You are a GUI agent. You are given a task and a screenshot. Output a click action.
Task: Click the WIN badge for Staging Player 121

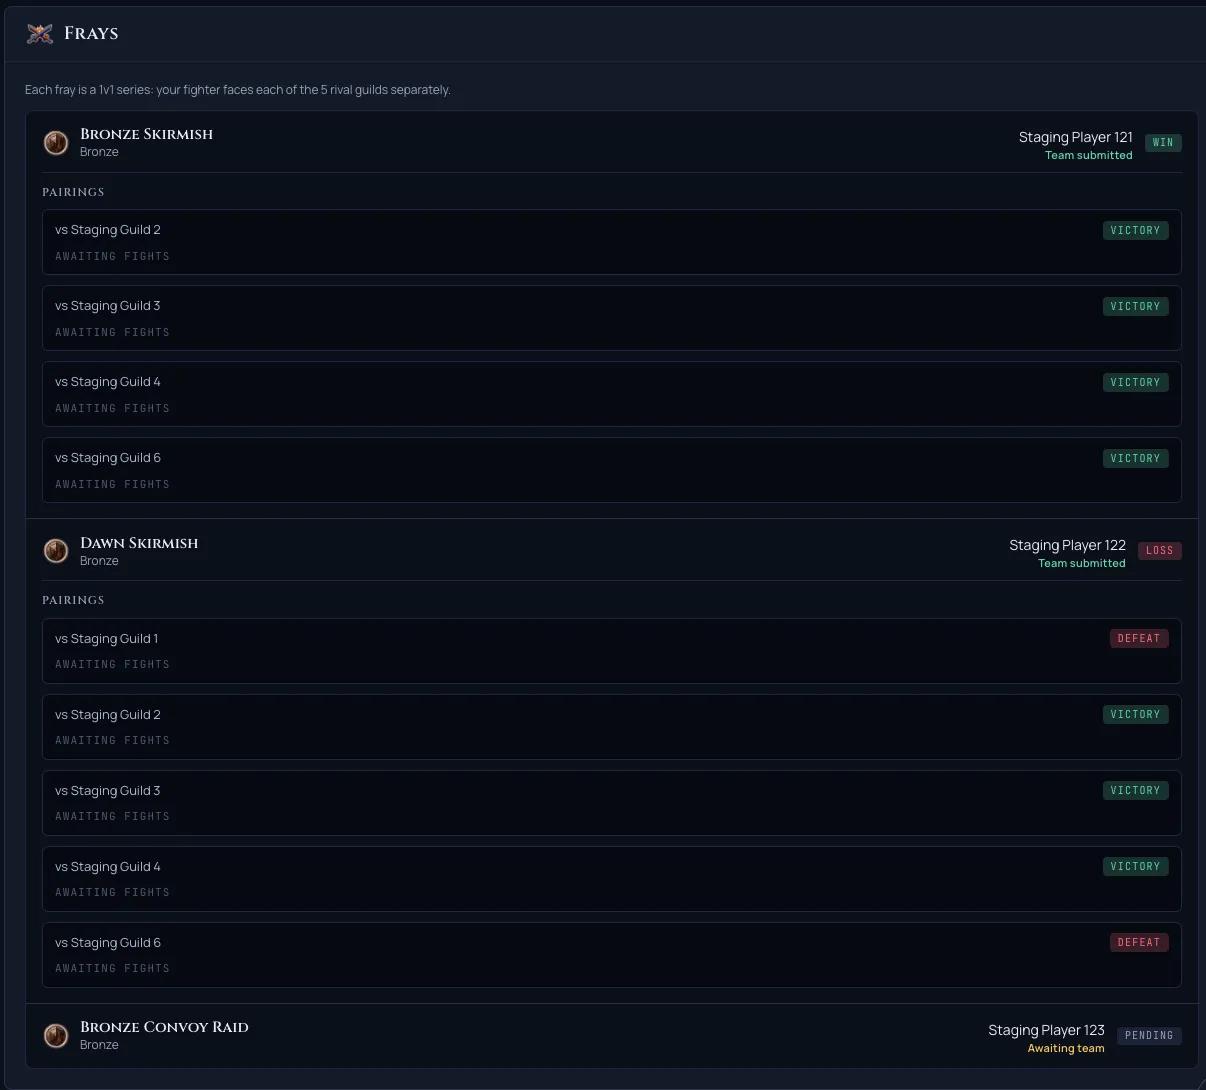[1163, 142]
